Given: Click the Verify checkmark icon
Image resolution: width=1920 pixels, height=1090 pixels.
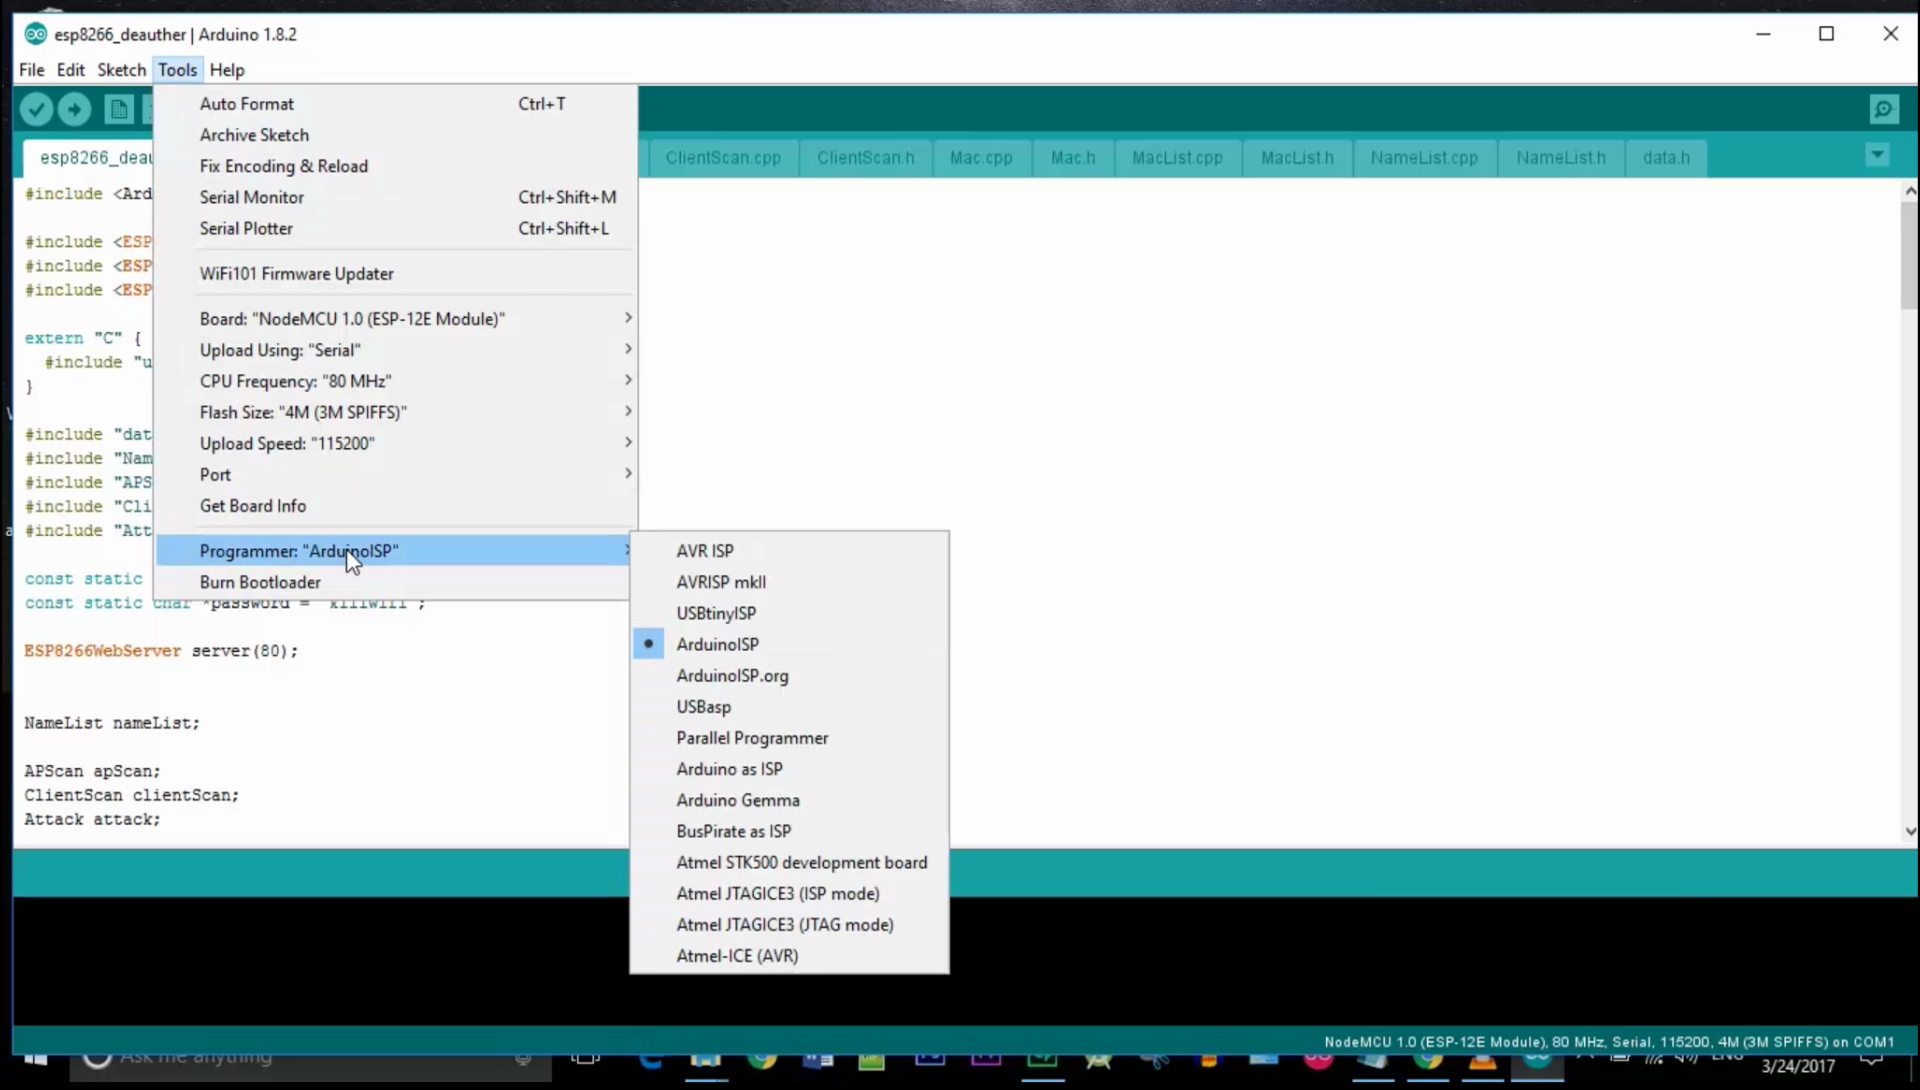Looking at the screenshot, I should click(x=37, y=109).
